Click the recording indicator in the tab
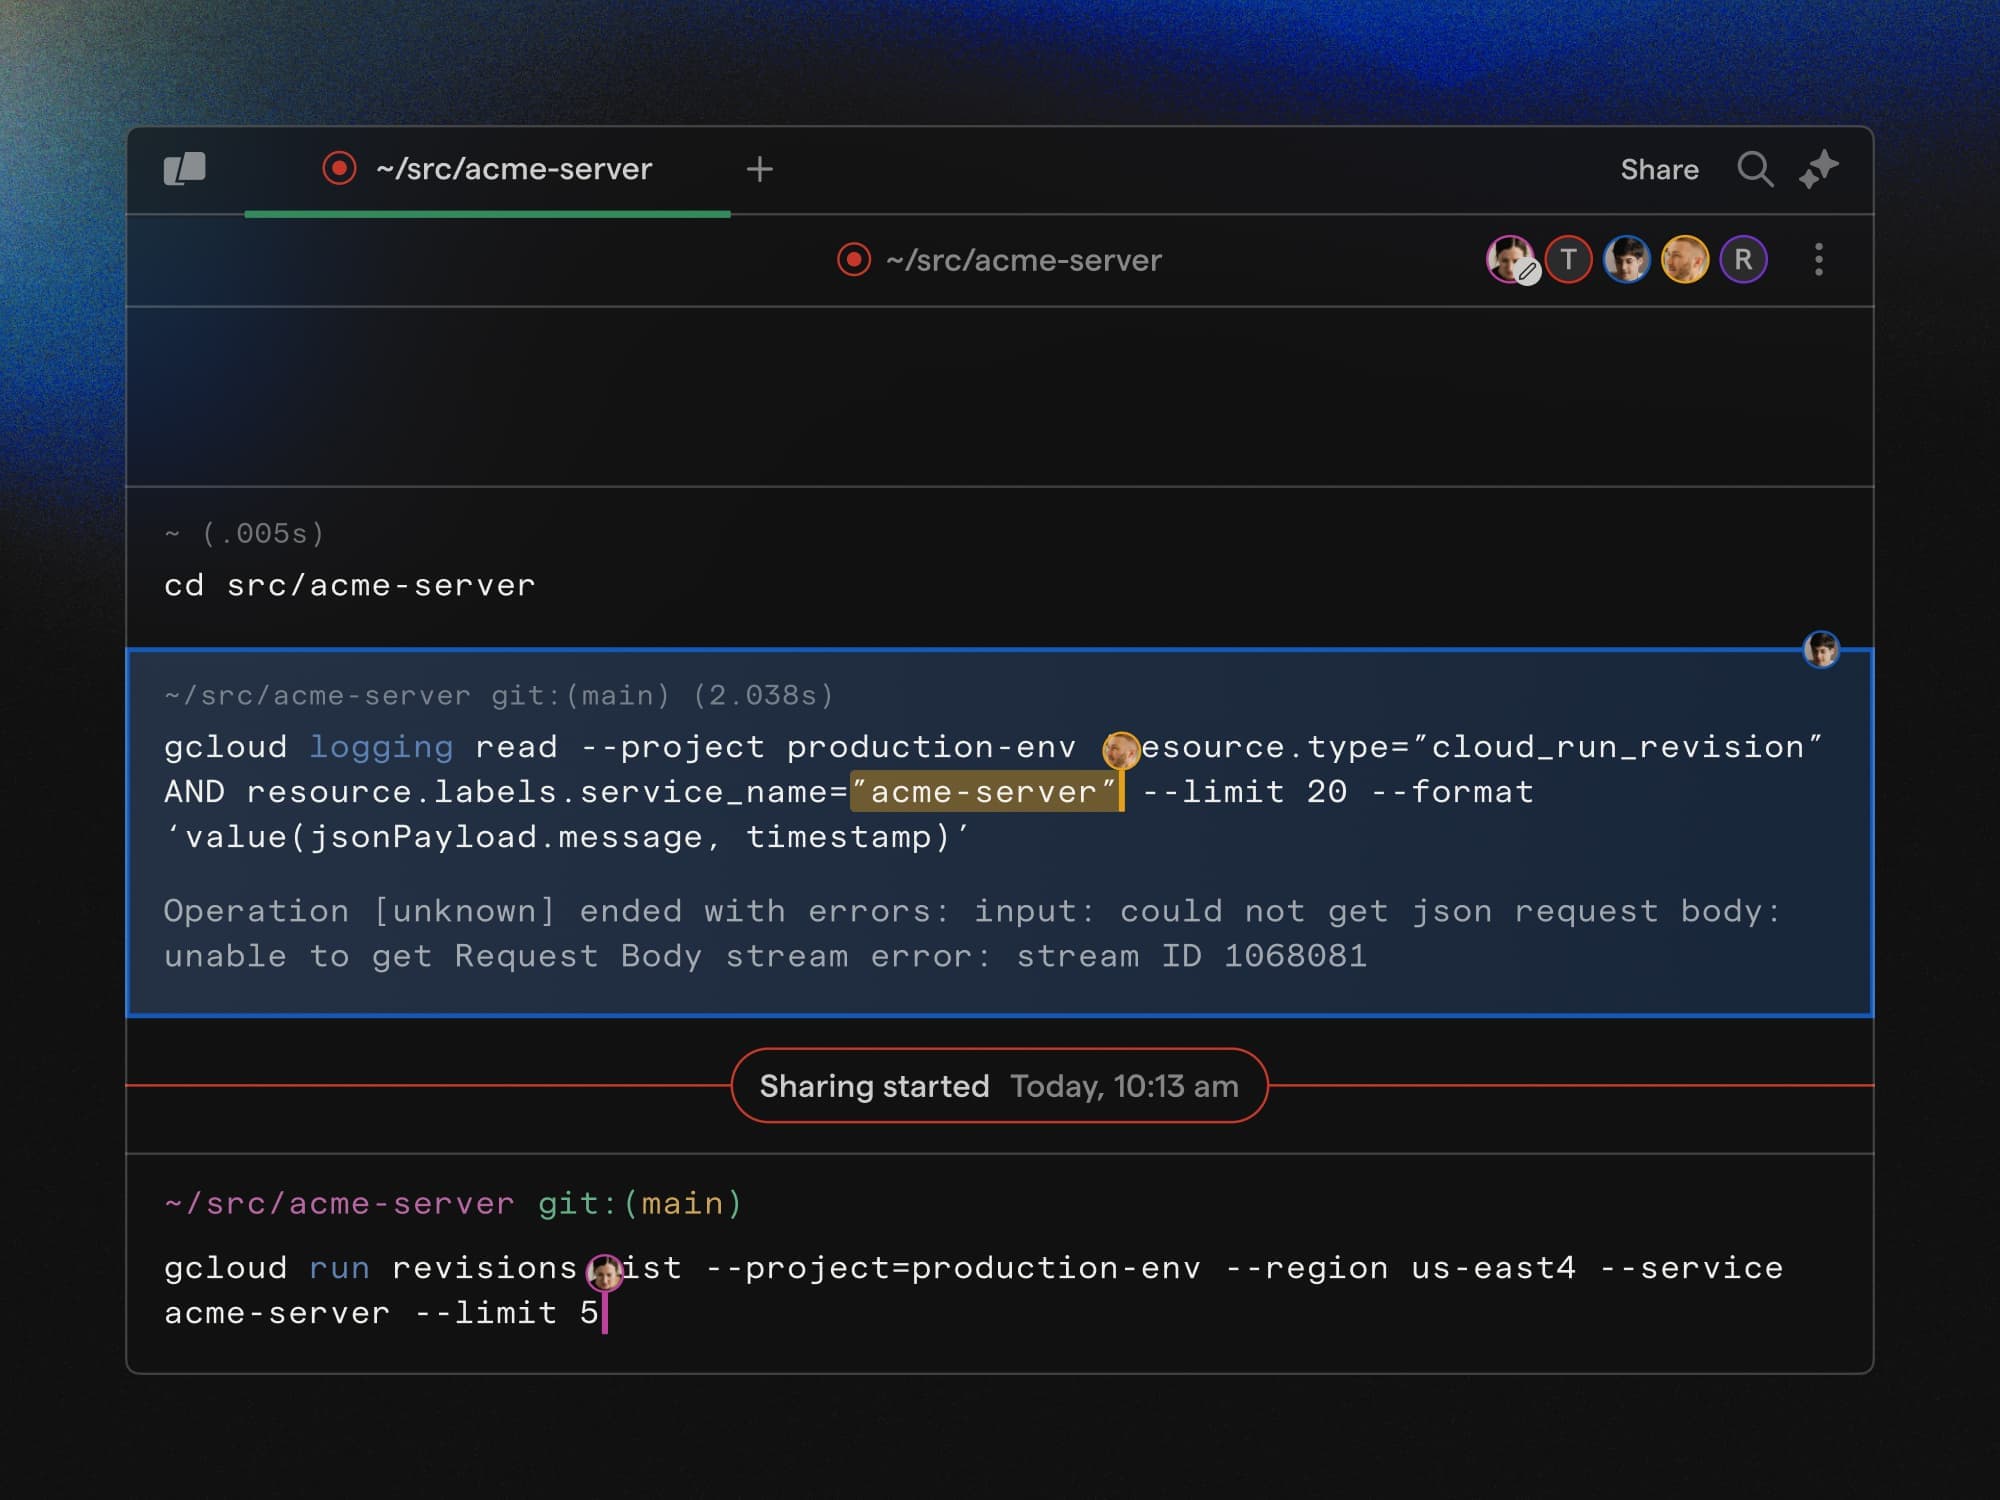 (339, 168)
